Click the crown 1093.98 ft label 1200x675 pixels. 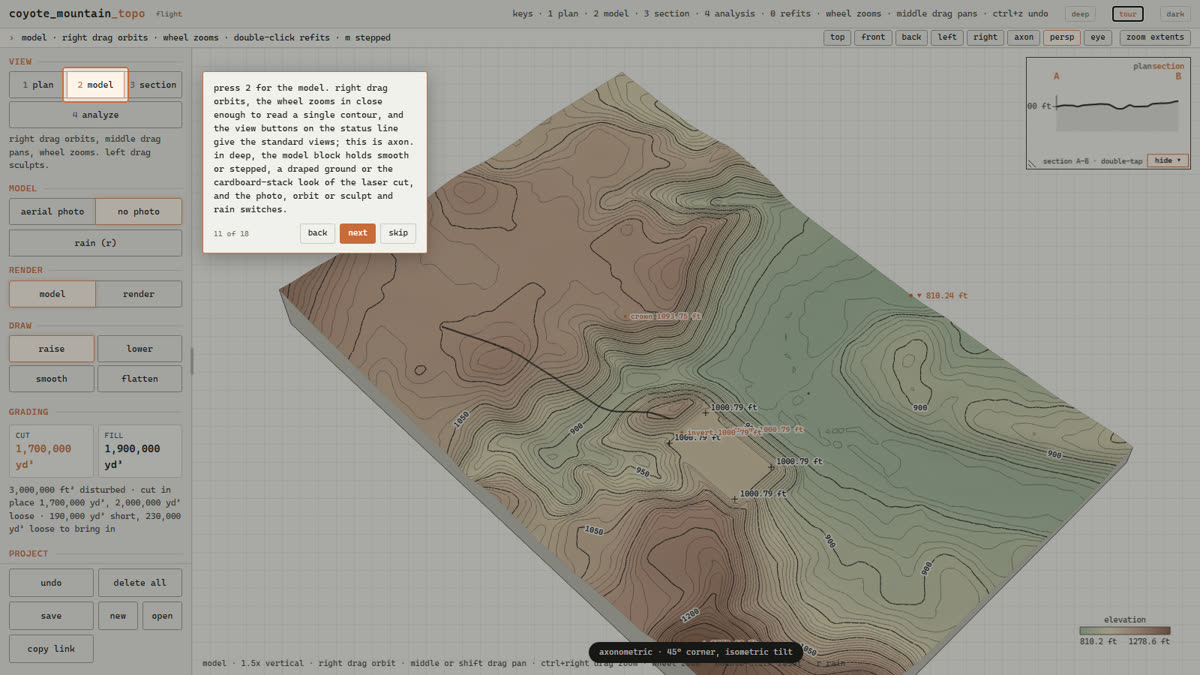[664, 316]
